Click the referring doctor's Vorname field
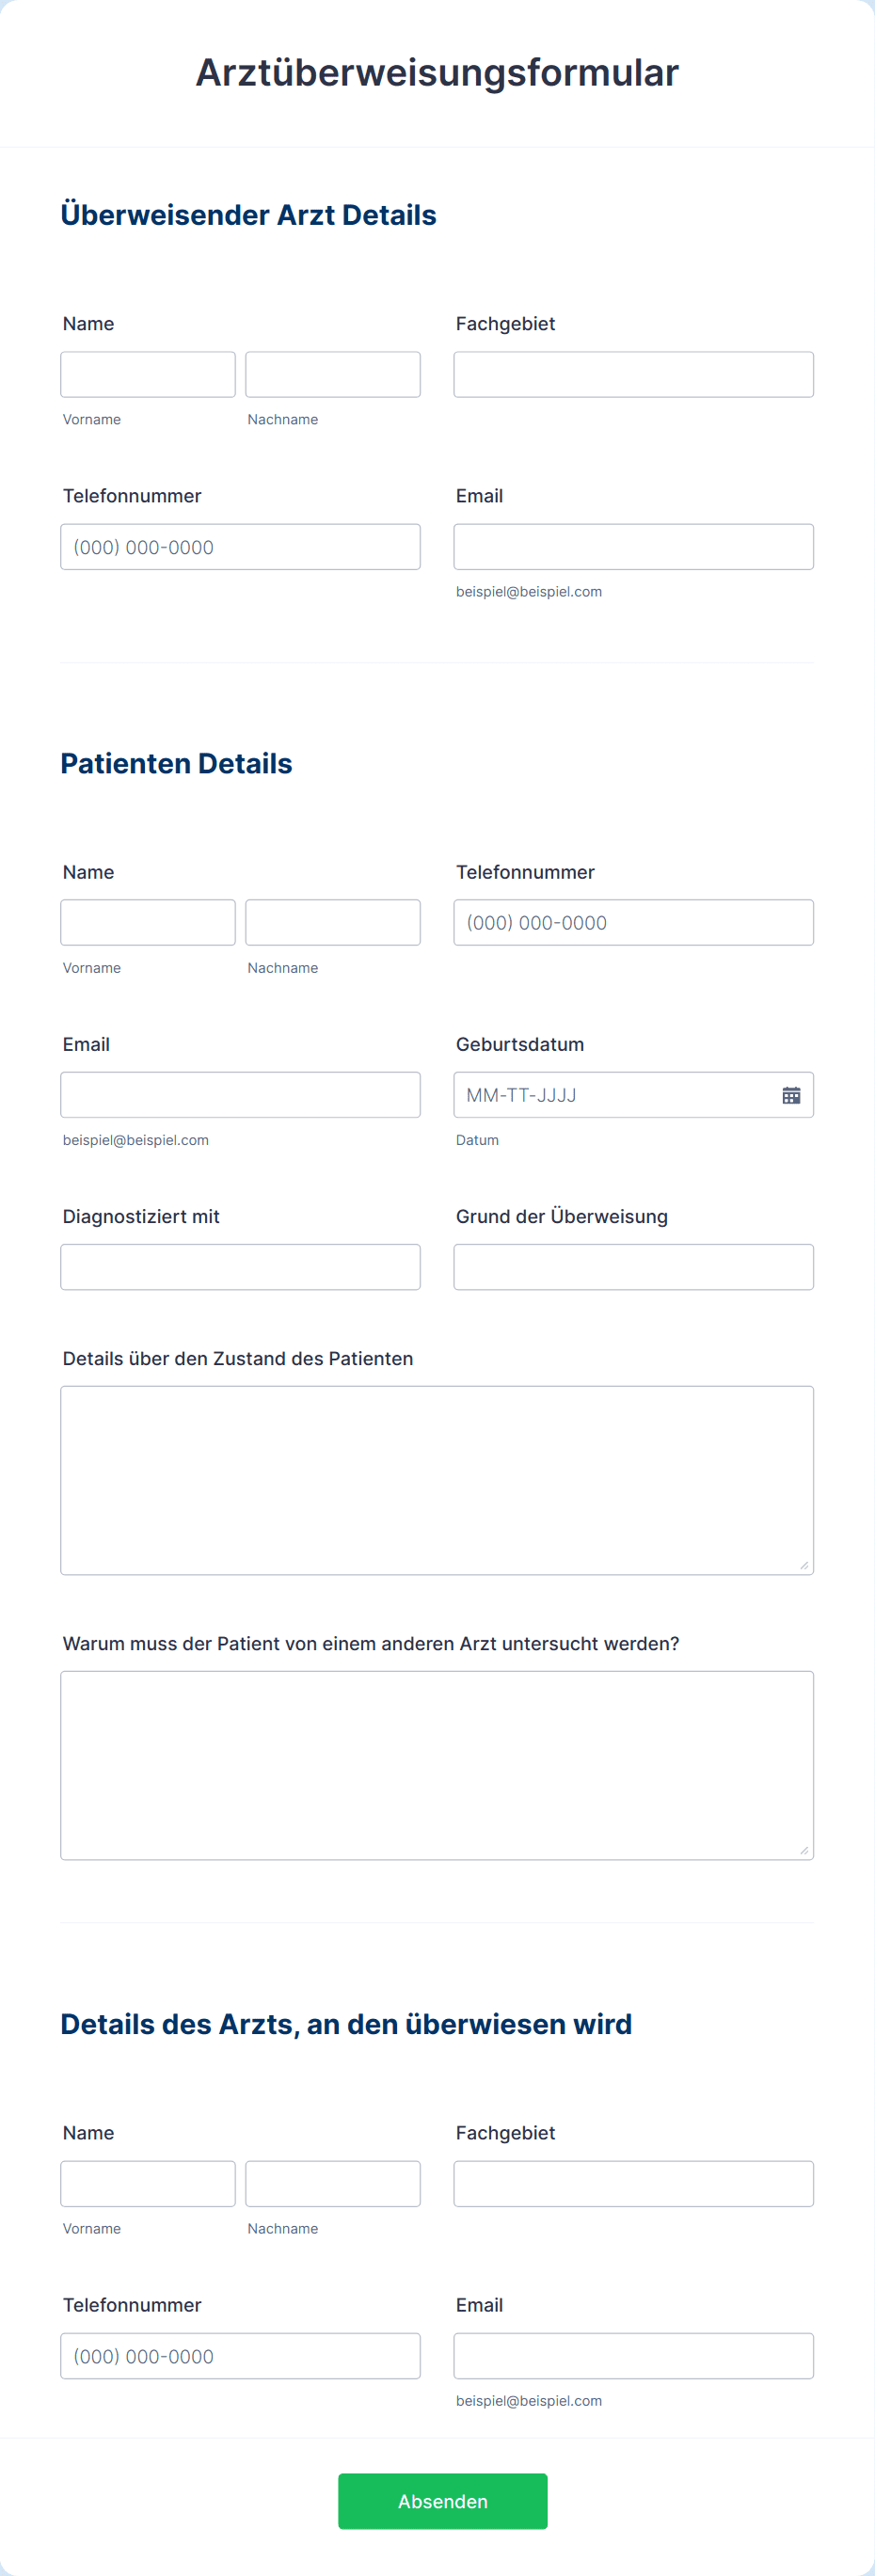The height and width of the screenshot is (2576, 875). [148, 374]
